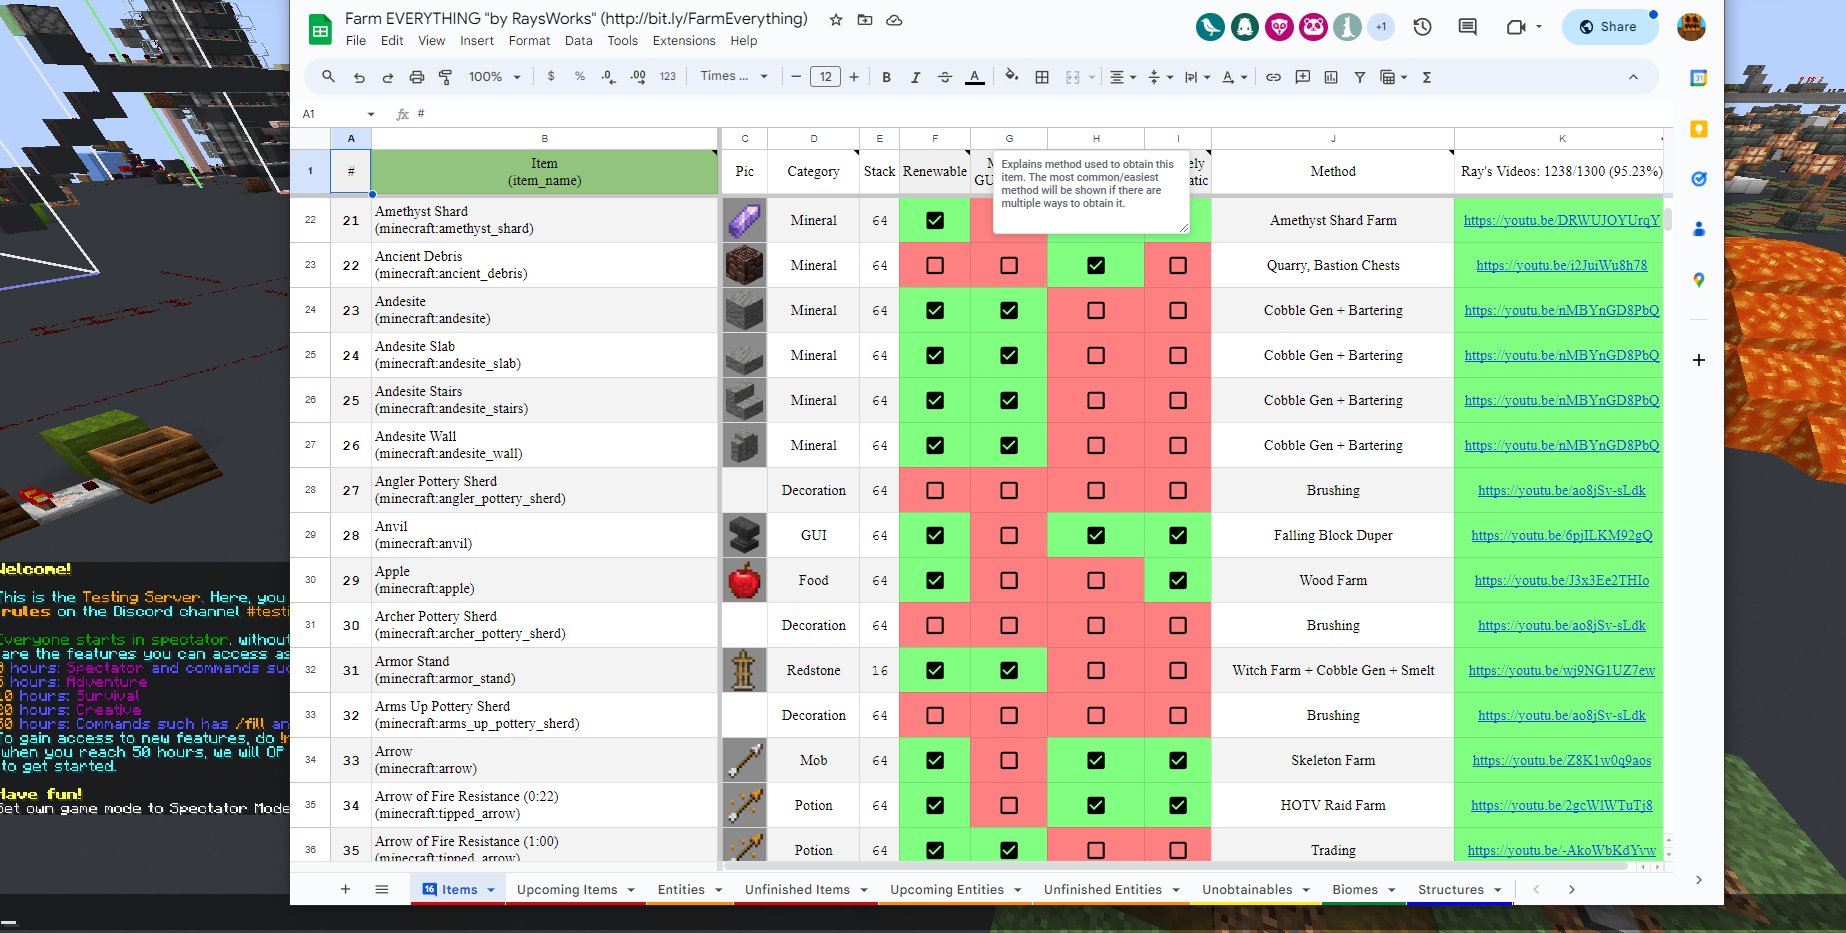Click the redo icon in the toolbar
The image size is (1846, 933).
click(388, 77)
